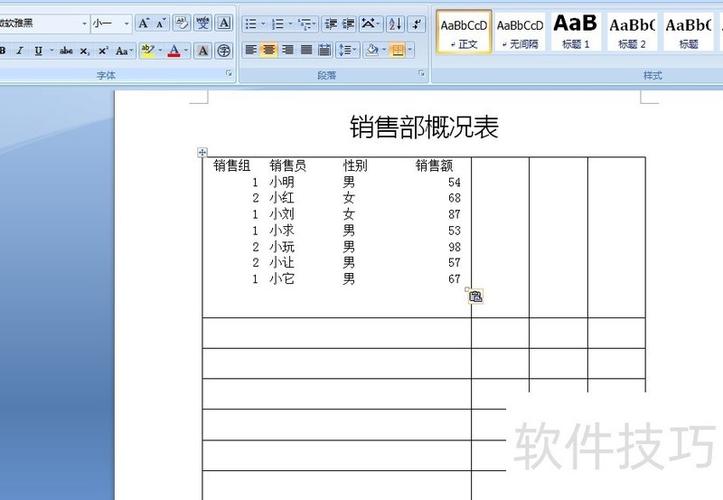Open the Borders dropdown arrow
The image size is (723, 500).
(410, 49)
